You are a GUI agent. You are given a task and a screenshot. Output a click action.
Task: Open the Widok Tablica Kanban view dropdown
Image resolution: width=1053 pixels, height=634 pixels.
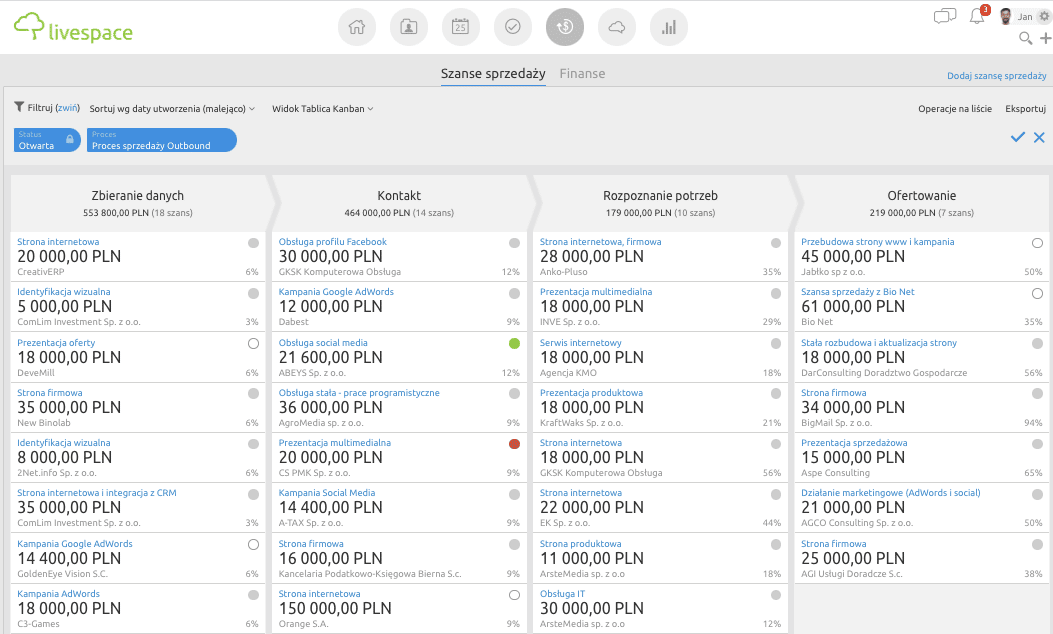pos(322,109)
